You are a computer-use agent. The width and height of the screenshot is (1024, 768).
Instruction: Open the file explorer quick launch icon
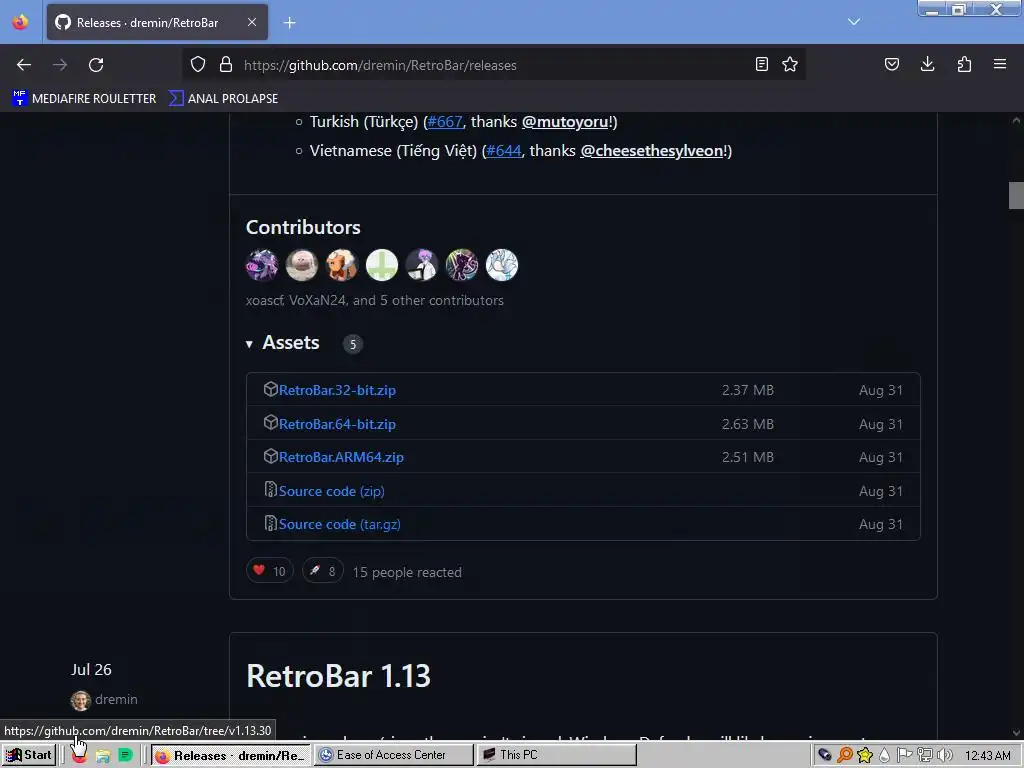(x=103, y=756)
